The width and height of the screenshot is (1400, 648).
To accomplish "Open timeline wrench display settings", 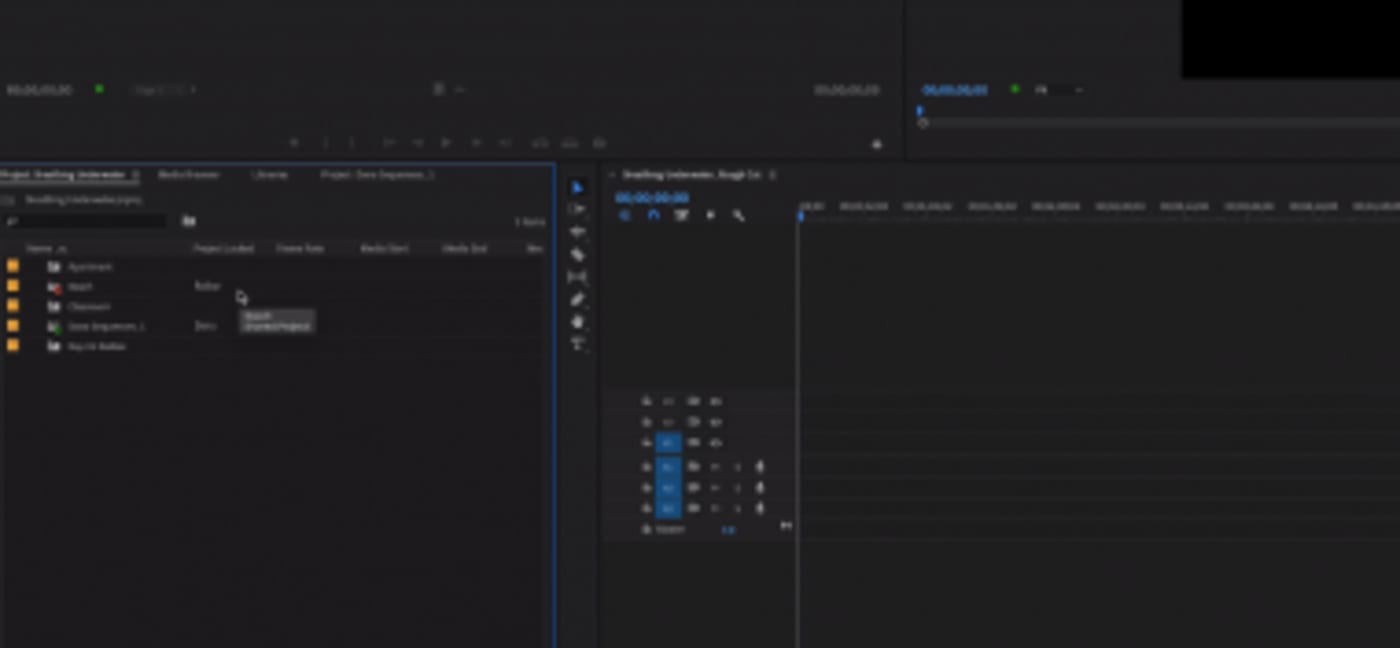I will pos(738,215).
